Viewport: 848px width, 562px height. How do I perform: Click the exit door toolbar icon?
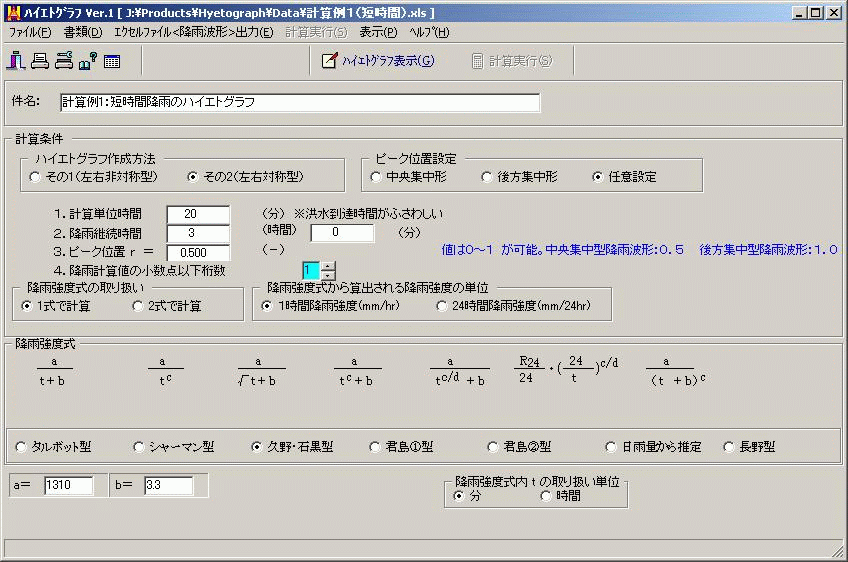click(x=16, y=60)
